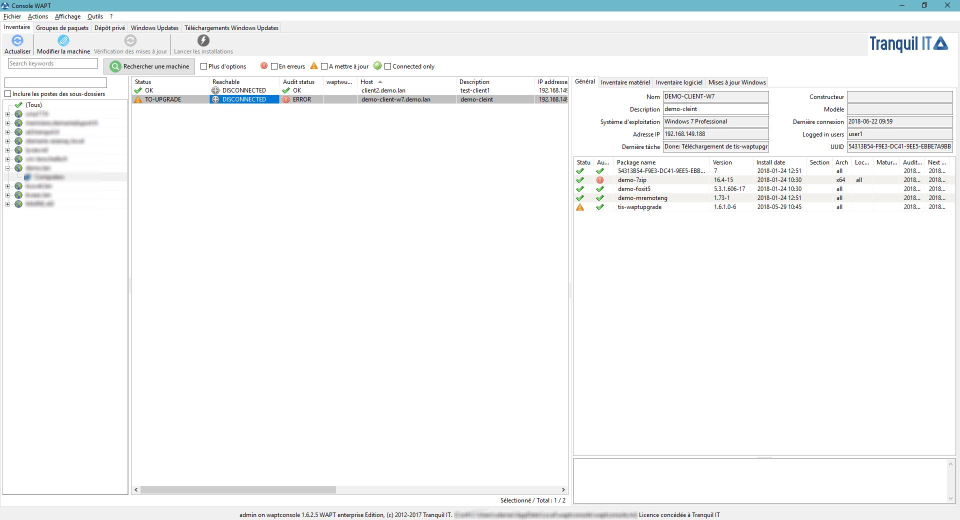Check Inclure les postes des sous-dossiers
Screen dimensions: 960x520
[x=7, y=94]
